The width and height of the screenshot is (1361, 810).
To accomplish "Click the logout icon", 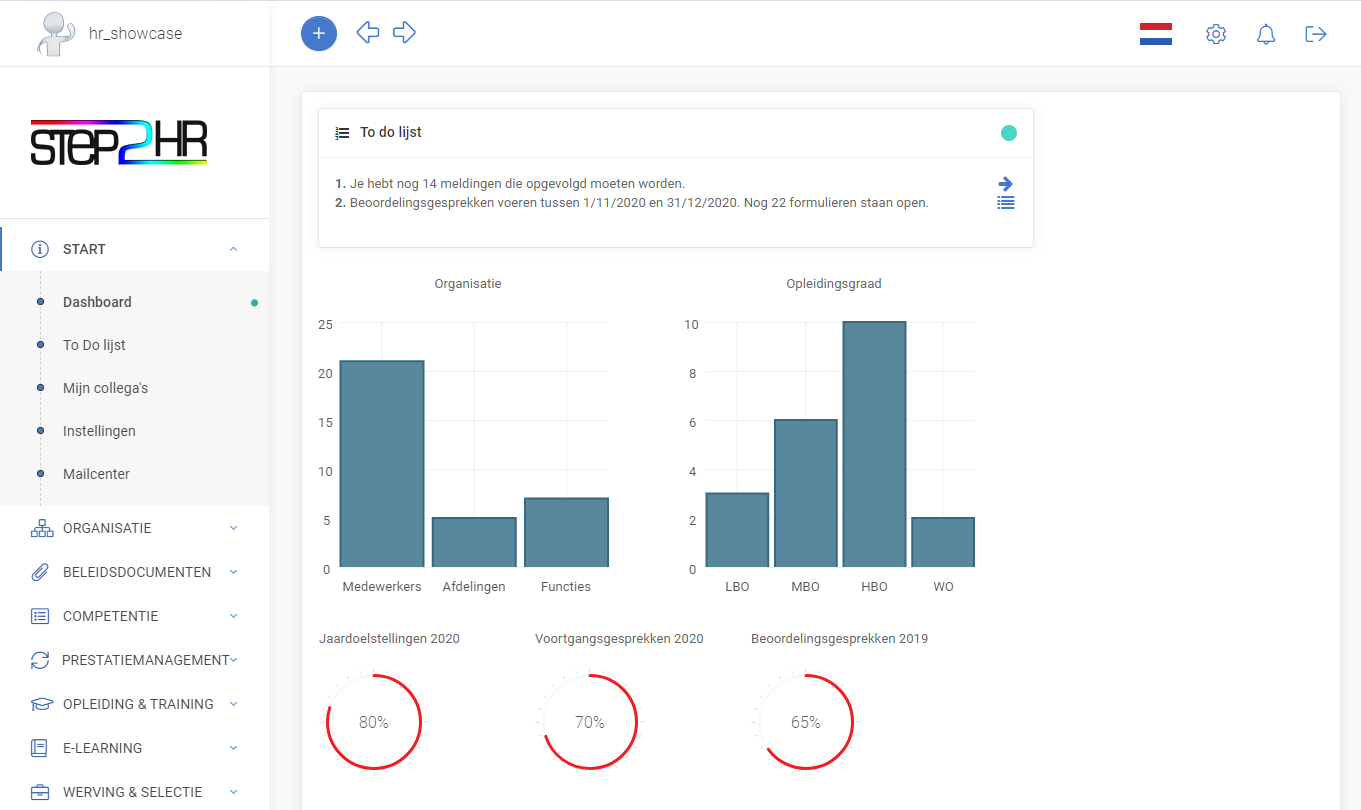I will tap(1315, 33).
